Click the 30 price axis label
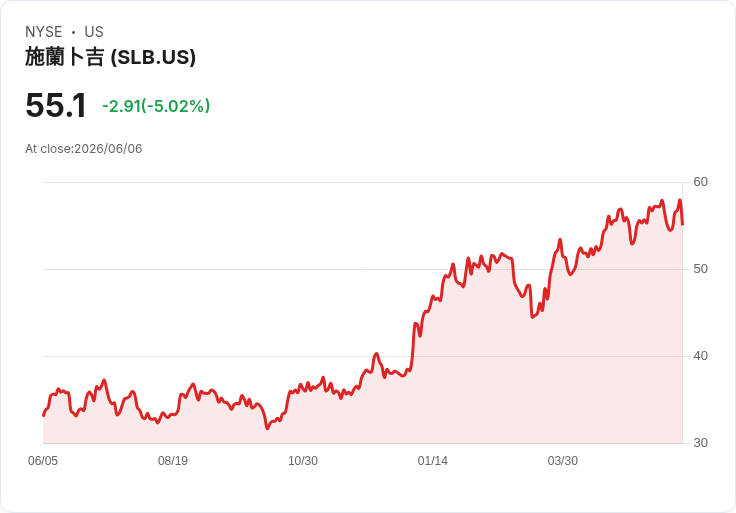Screen dimensions: 736x513 [700, 443]
